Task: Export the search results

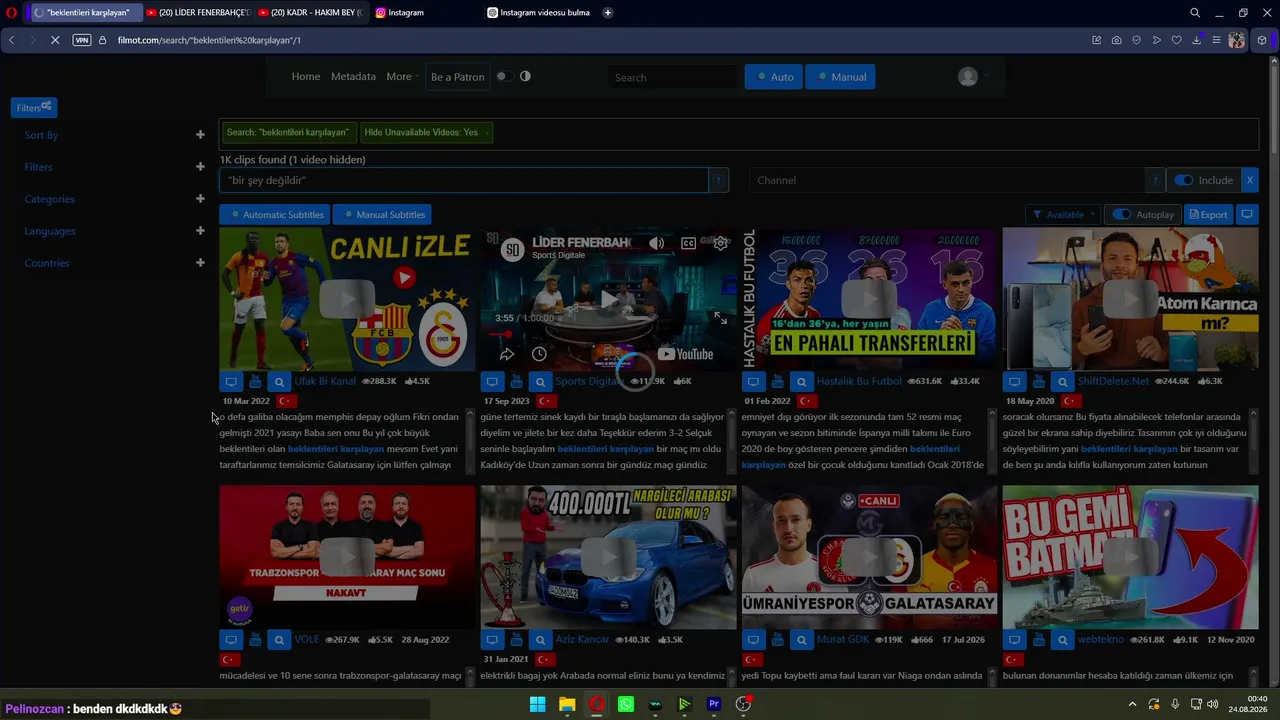Action: click(1208, 214)
